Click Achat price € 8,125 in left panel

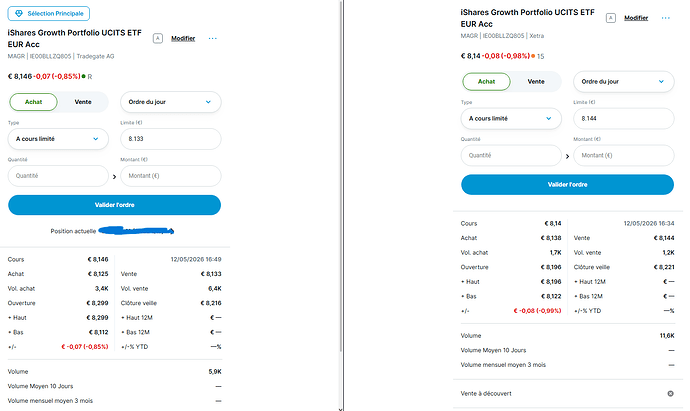pyautogui.click(x=98, y=274)
